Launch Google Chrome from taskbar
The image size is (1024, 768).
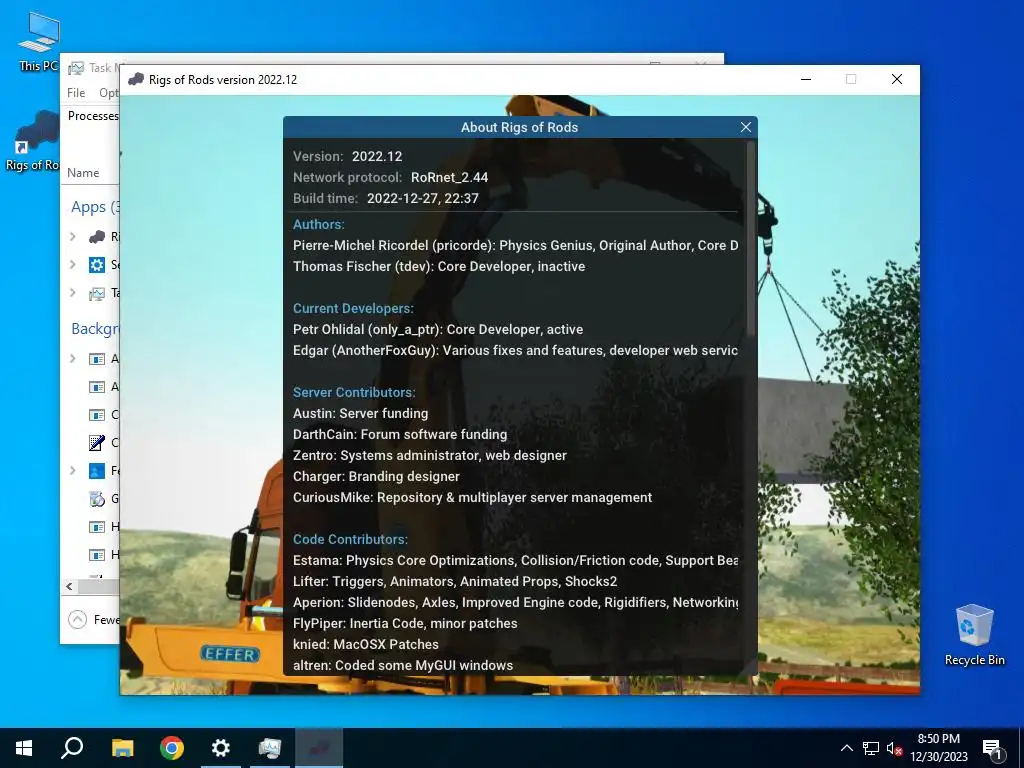click(x=172, y=748)
